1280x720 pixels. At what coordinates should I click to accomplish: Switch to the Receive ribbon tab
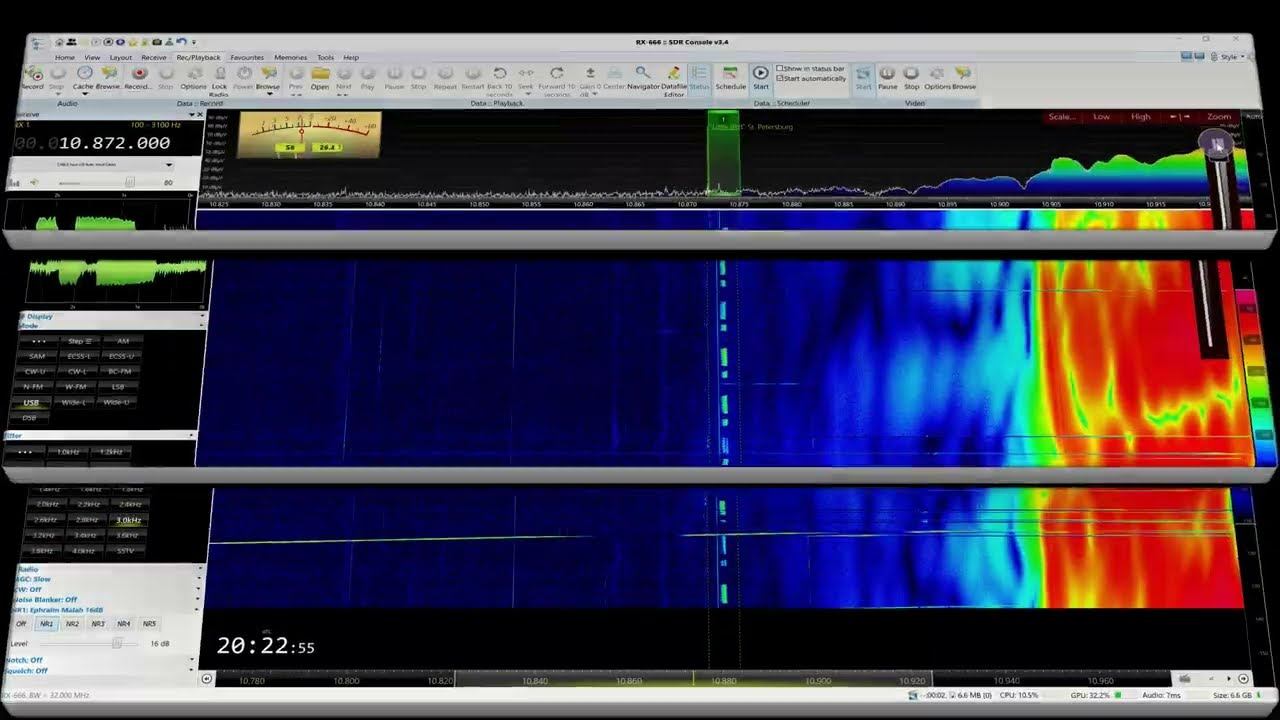pos(154,58)
